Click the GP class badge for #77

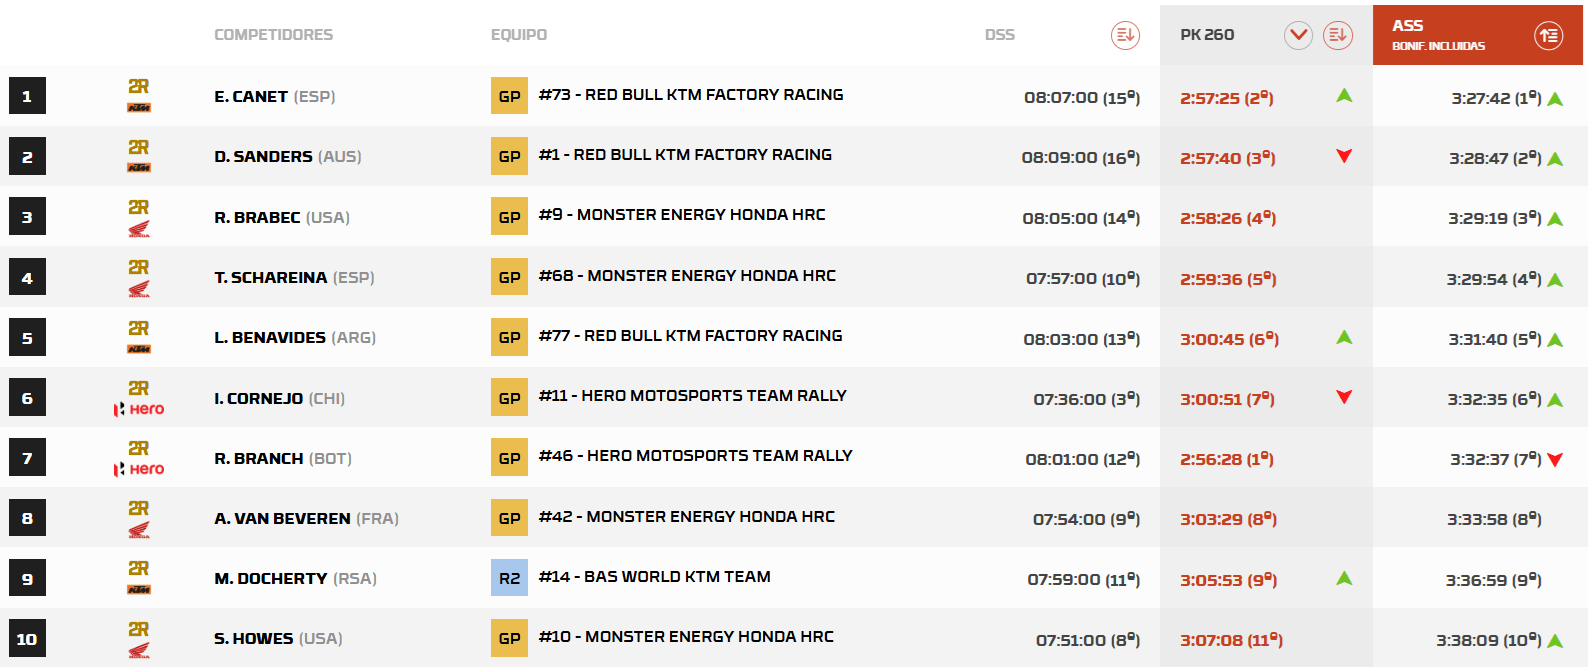click(509, 338)
